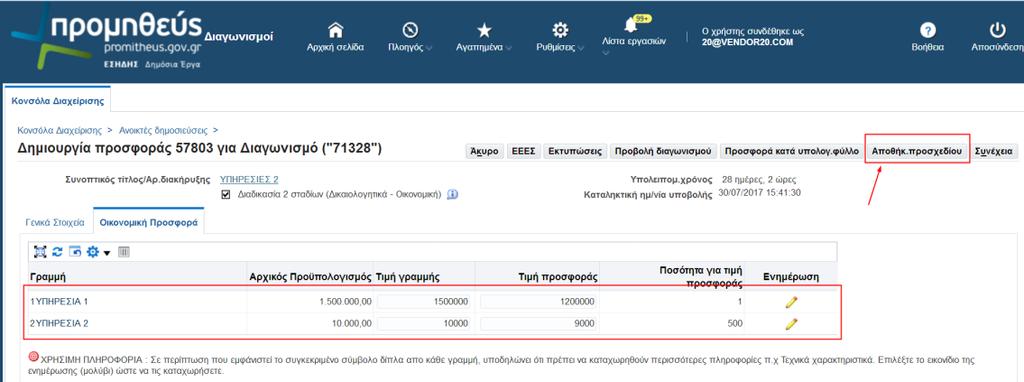Click Τιμή γραμμής field with 10000

tap(424, 323)
